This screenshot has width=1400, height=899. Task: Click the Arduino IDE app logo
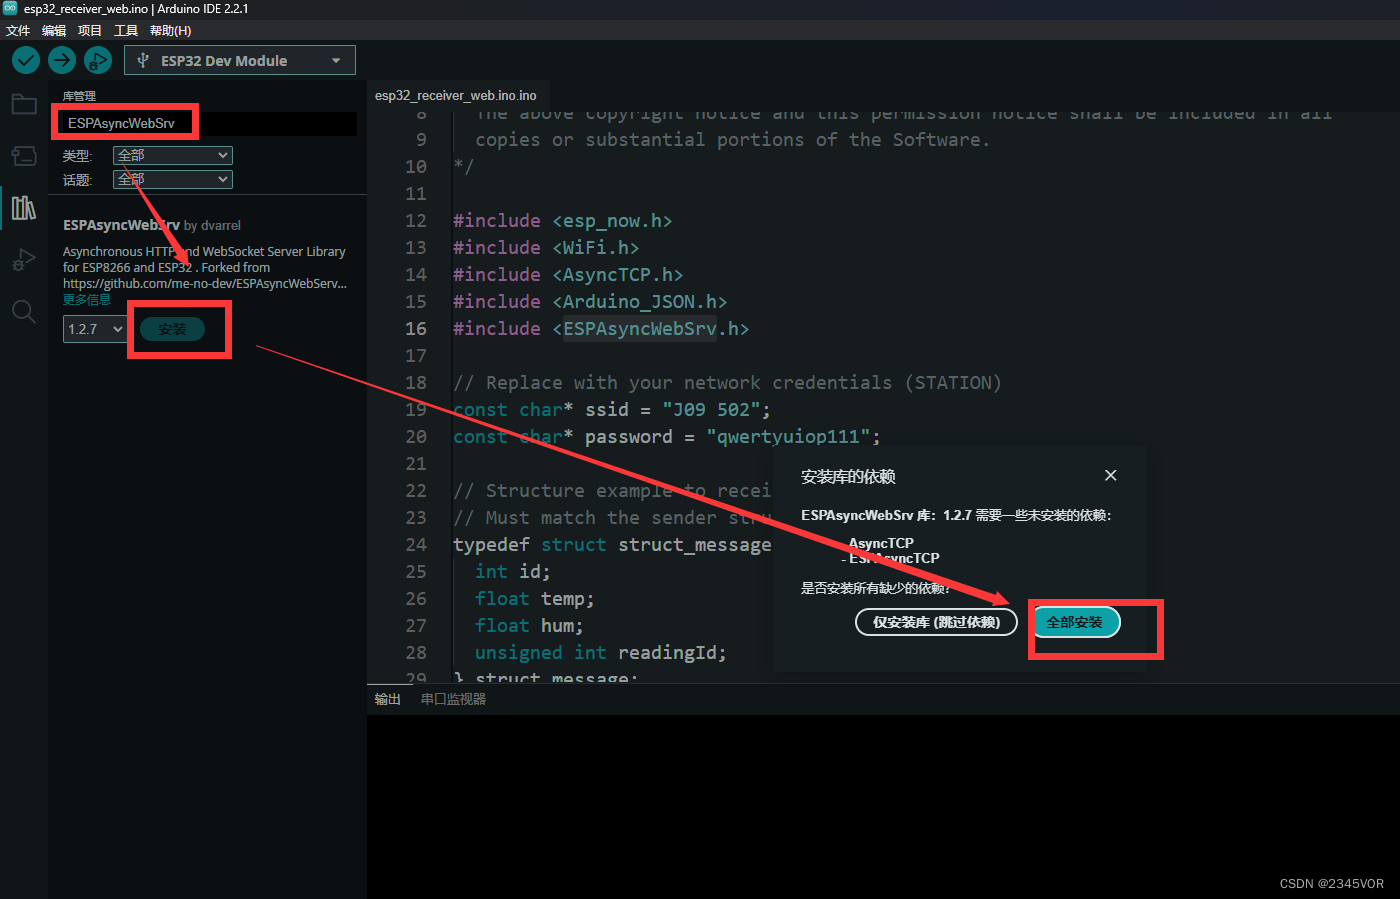(x=10, y=8)
